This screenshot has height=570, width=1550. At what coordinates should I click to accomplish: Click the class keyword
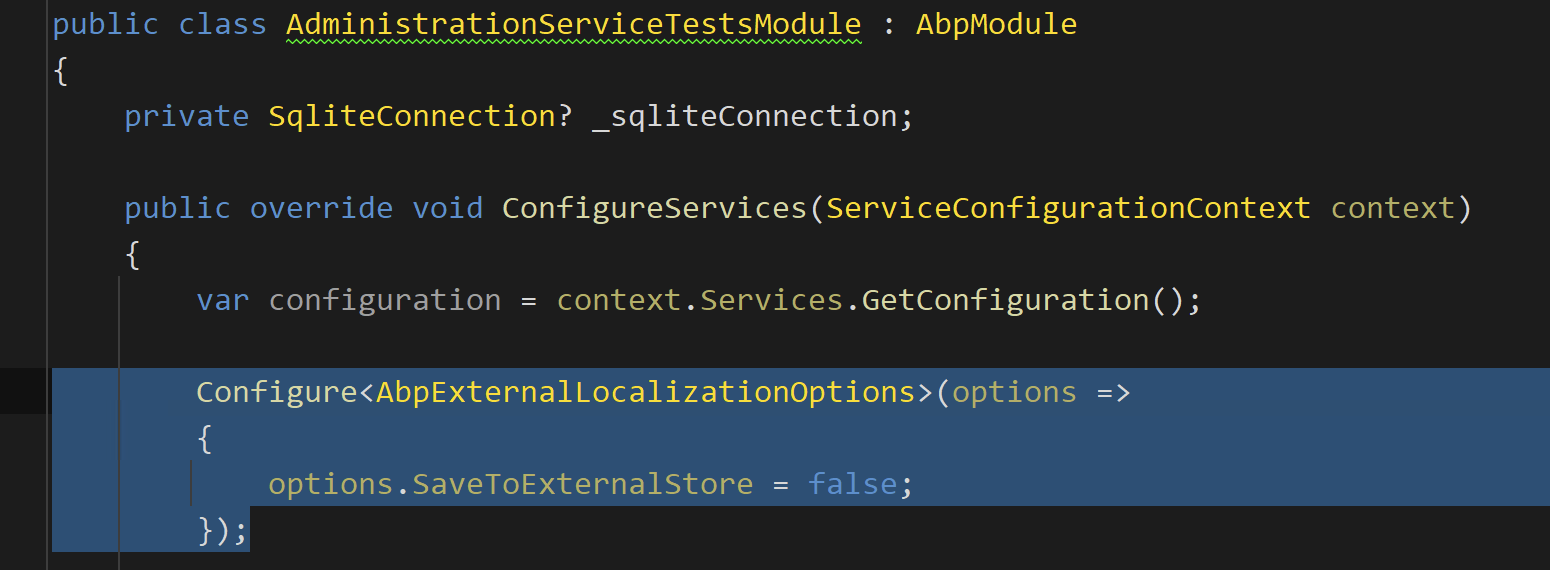point(222,24)
